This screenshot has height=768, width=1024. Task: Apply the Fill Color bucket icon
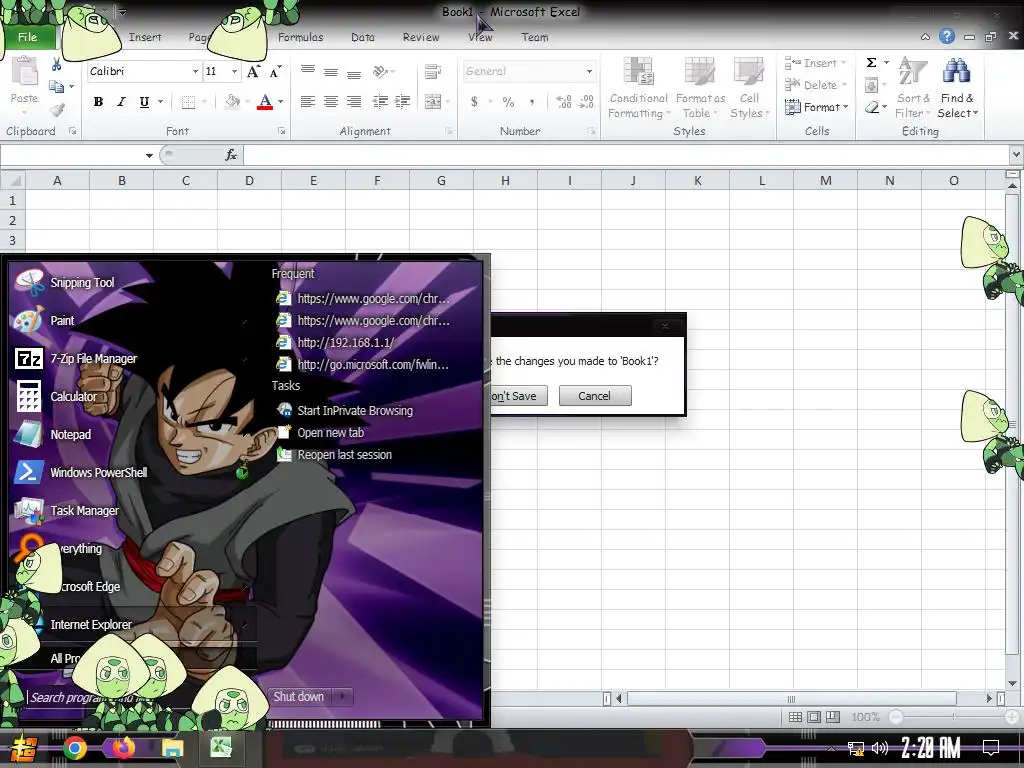(232, 101)
